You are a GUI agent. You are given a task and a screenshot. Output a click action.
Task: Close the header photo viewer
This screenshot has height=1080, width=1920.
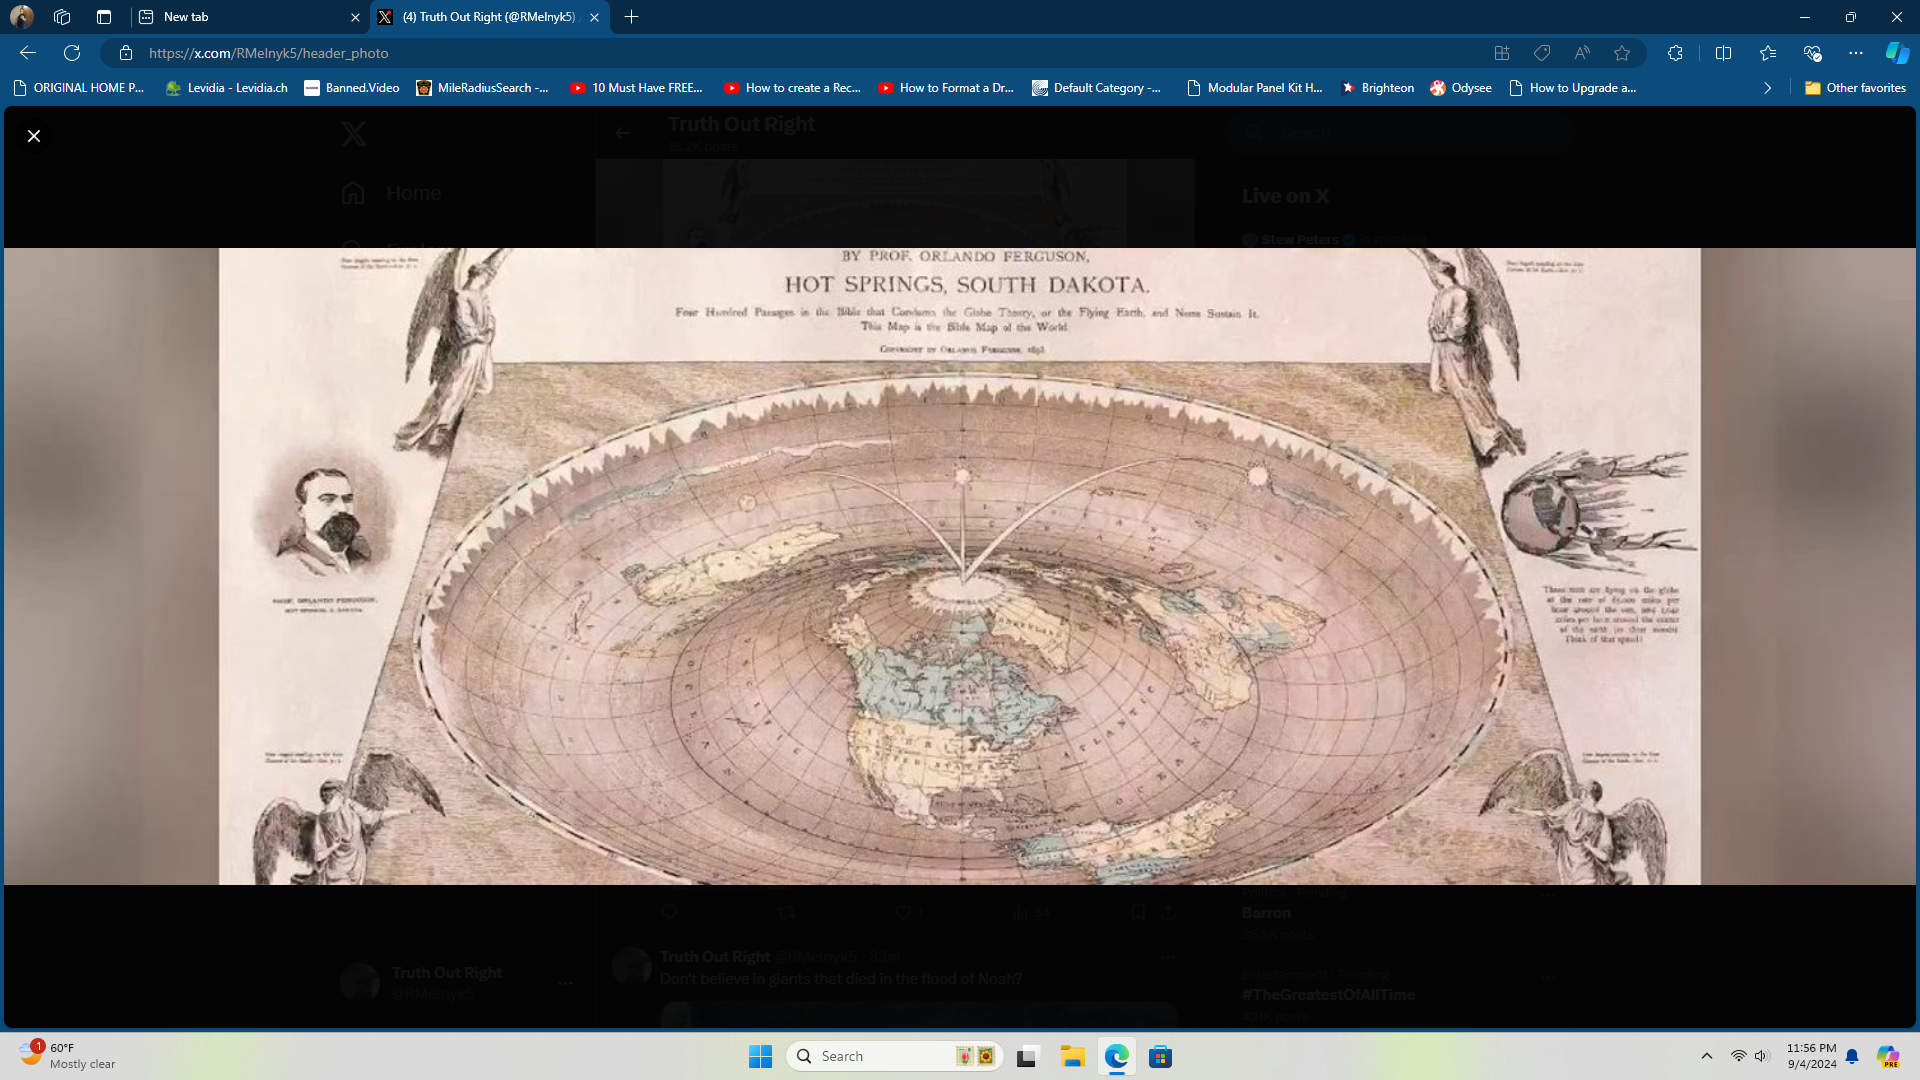34,136
